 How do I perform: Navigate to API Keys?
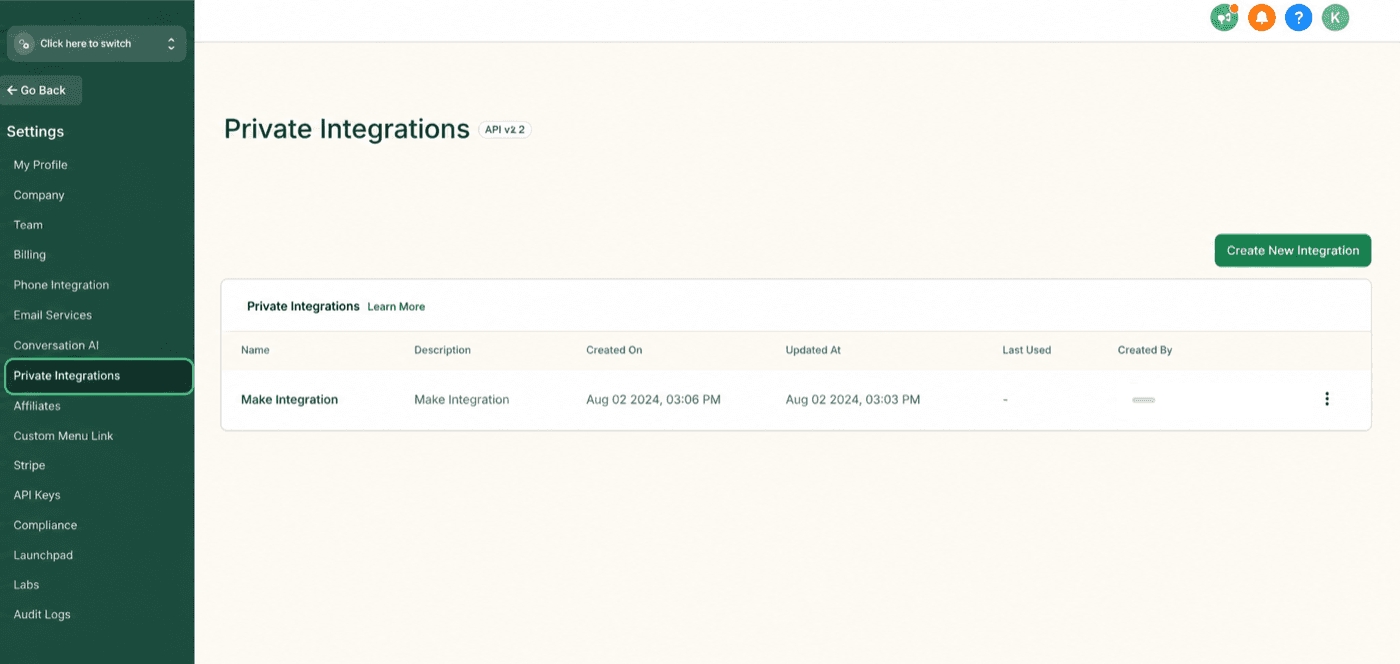(37, 495)
